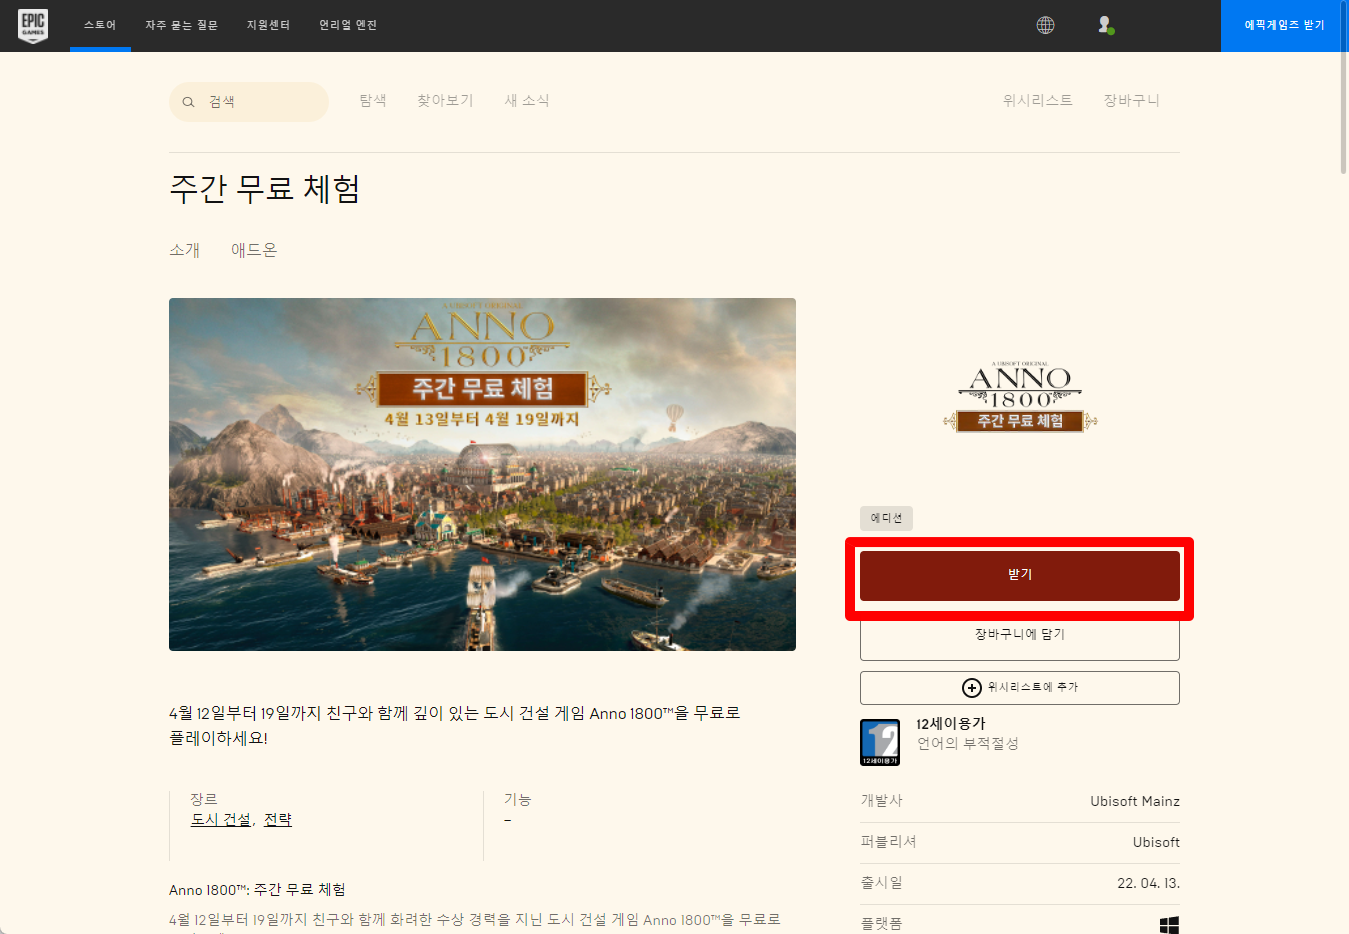Viewport: 1349px width, 934px height.
Task: Click the 위시리스트에 추가 button
Action: (x=1020, y=687)
